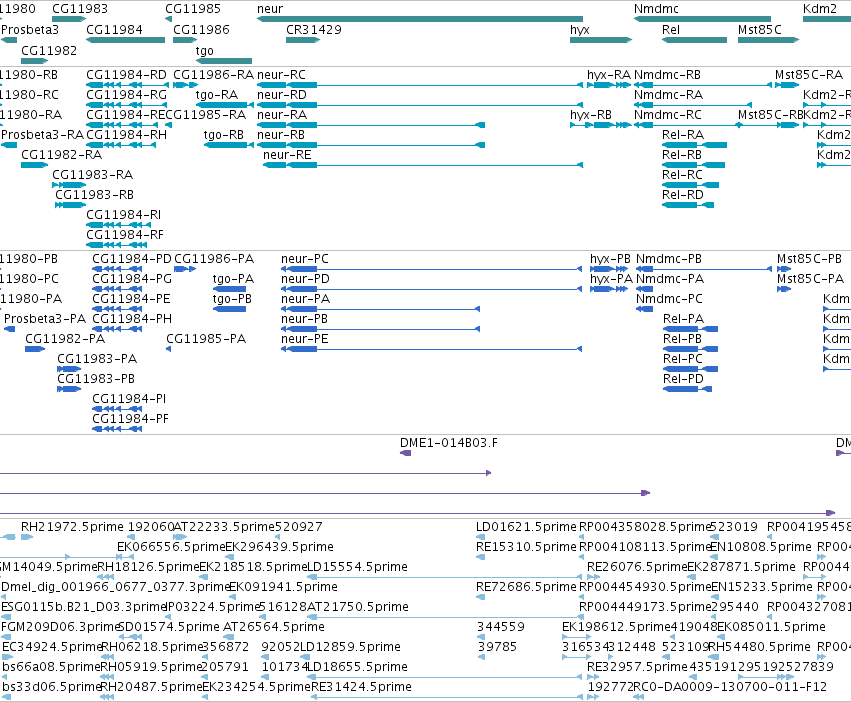
Task: Select the DME1-014B03.F feature label
Action: pos(448,443)
